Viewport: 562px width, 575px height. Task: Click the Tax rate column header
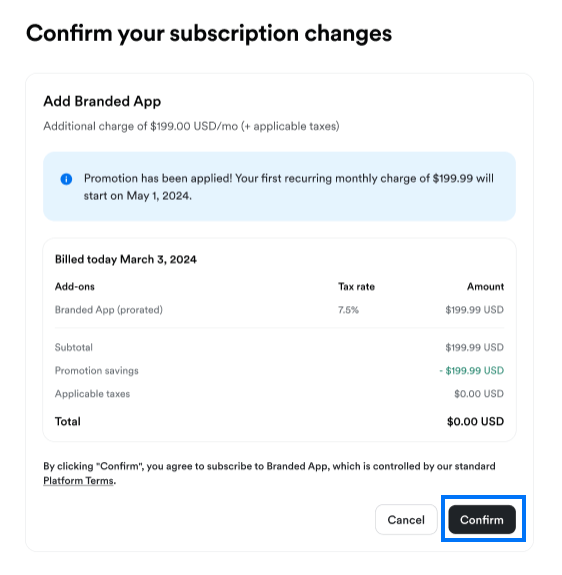(356, 286)
